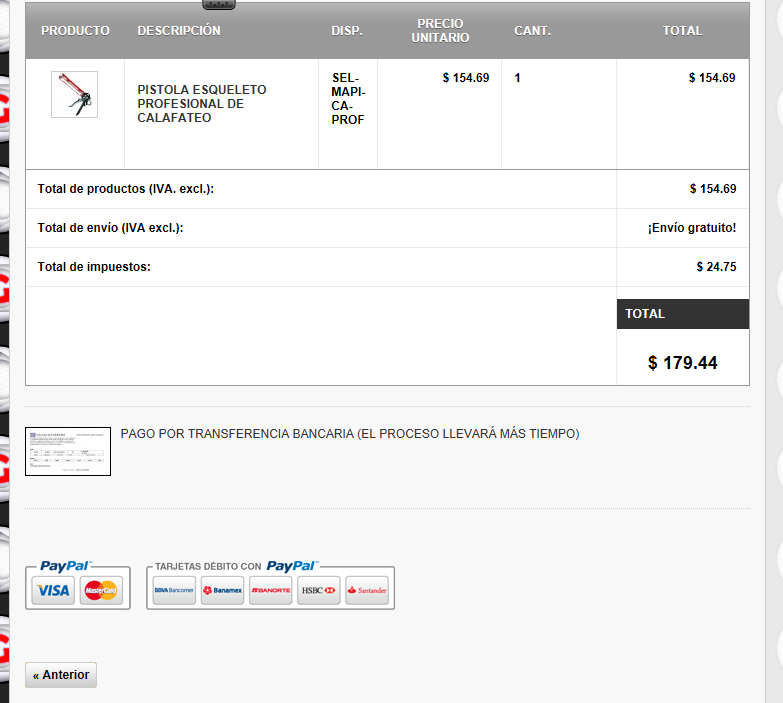Click PISTOLA ESQUELETO PROFESIONAL DE CALAFATEO description

(x=202, y=104)
